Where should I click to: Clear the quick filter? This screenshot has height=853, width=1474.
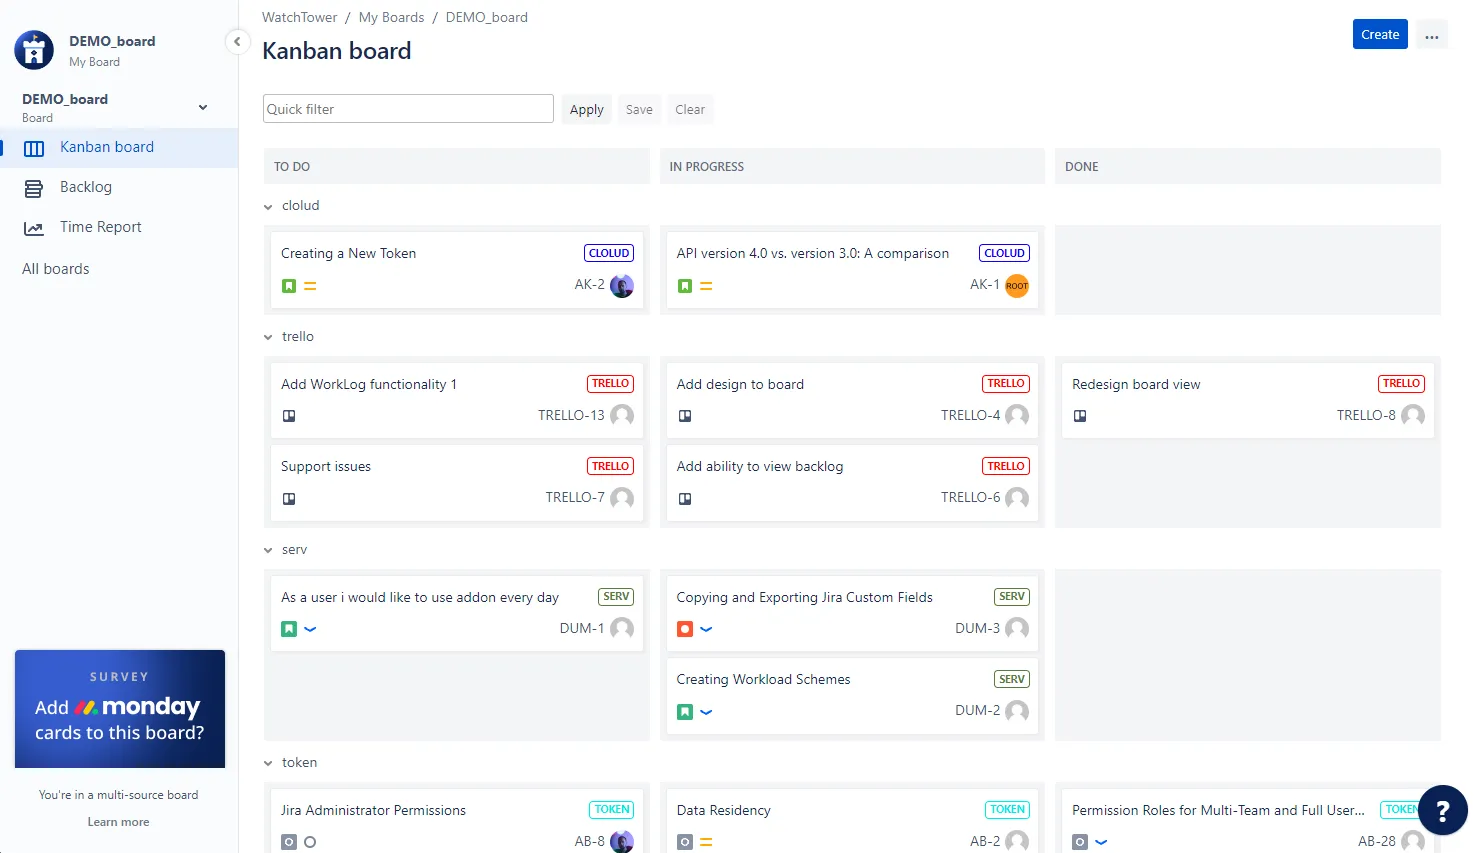point(690,109)
